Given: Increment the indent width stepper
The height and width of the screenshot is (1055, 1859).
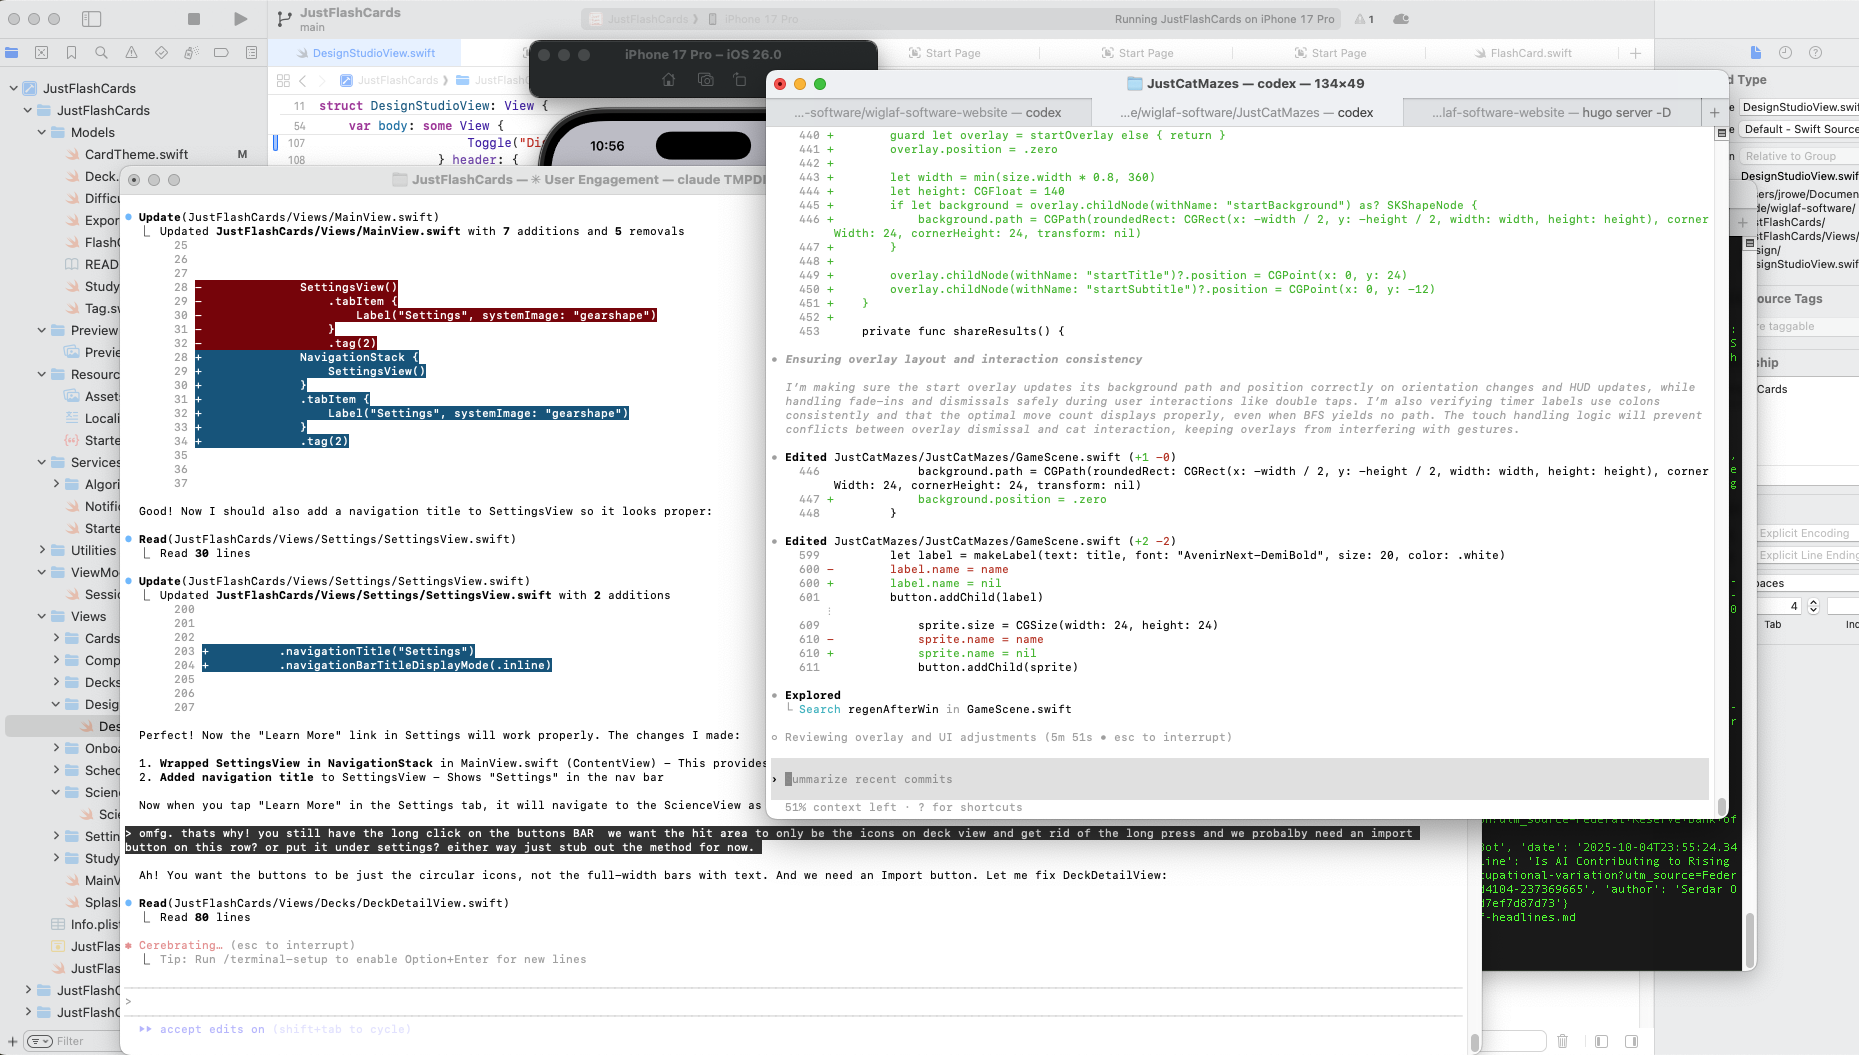Looking at the screenshot, I should click(1813, 602).
